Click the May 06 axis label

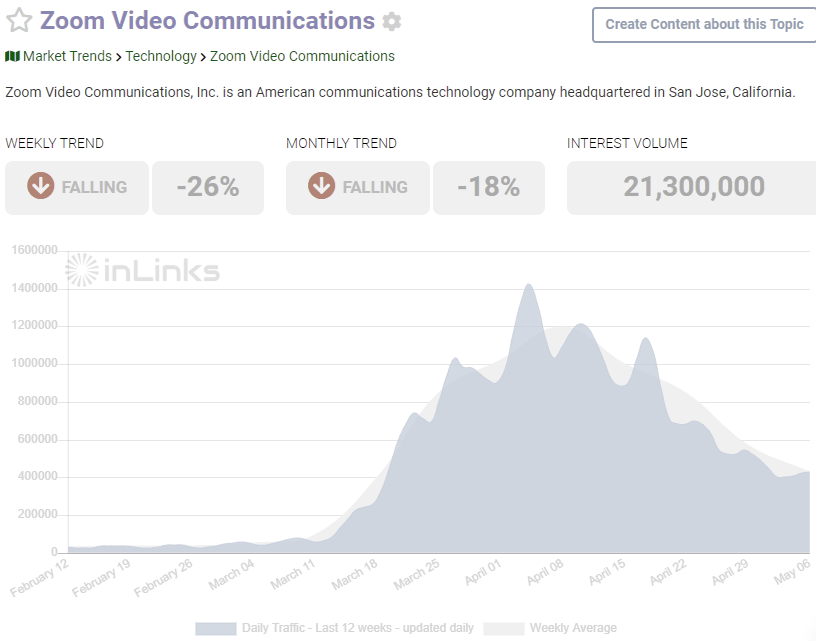click(x=792, y=571)
